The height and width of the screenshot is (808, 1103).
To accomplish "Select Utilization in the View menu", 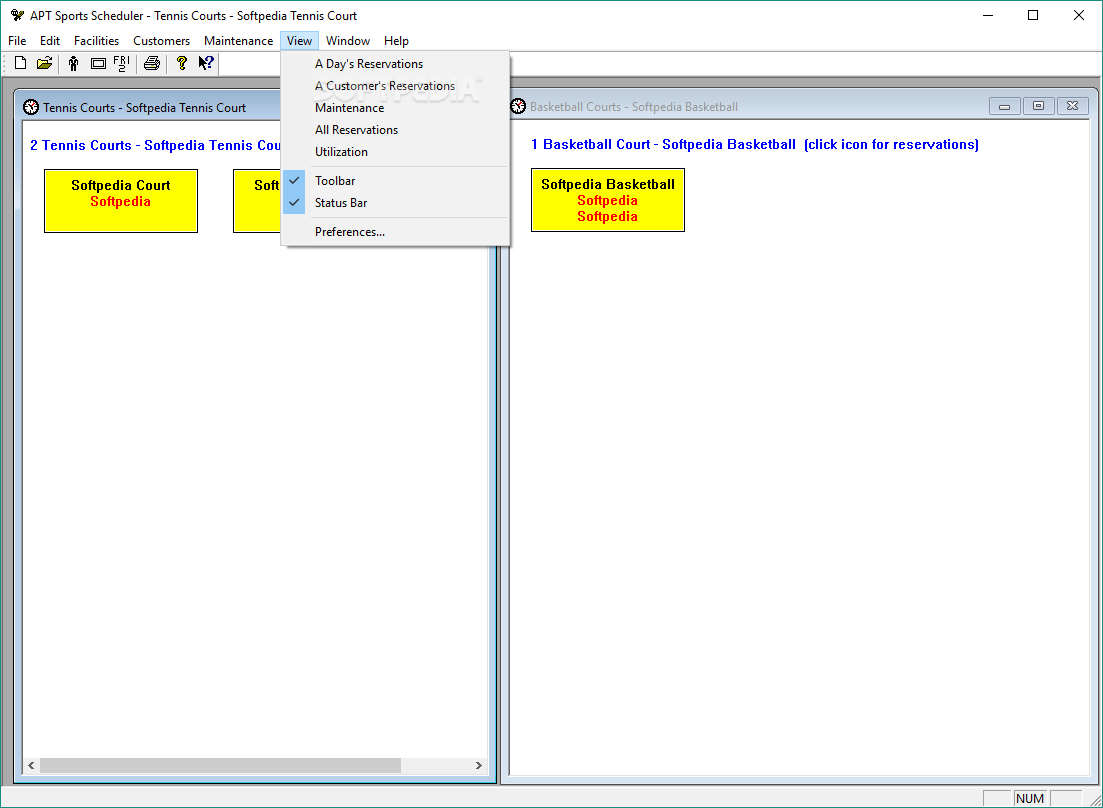I will click(x=395, y=152).
